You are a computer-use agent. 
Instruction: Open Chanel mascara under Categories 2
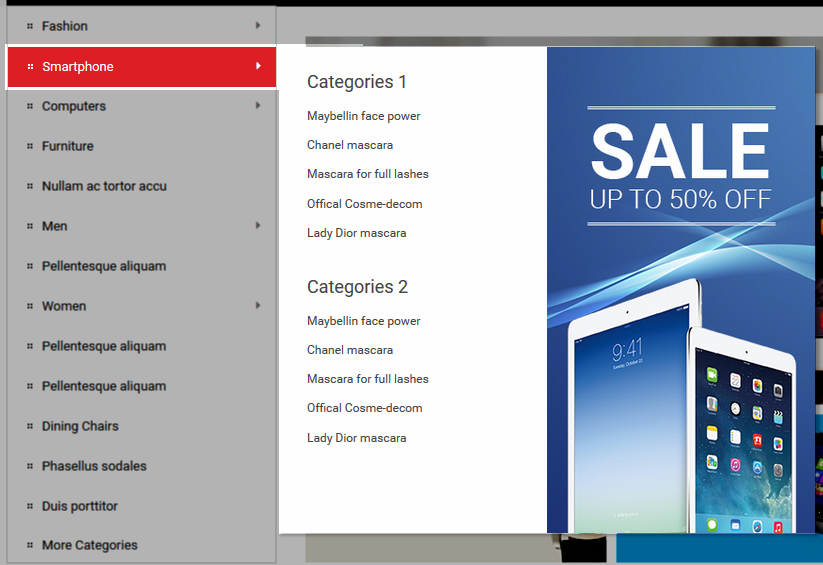350,350
